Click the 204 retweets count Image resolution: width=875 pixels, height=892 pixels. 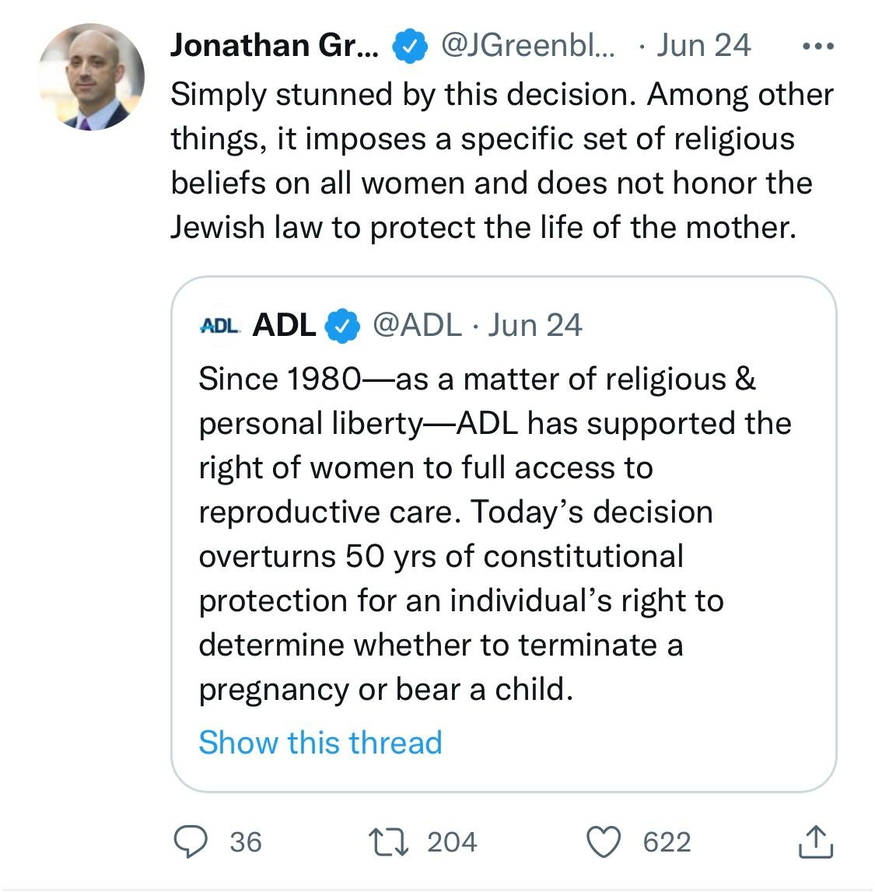point(452,842)
